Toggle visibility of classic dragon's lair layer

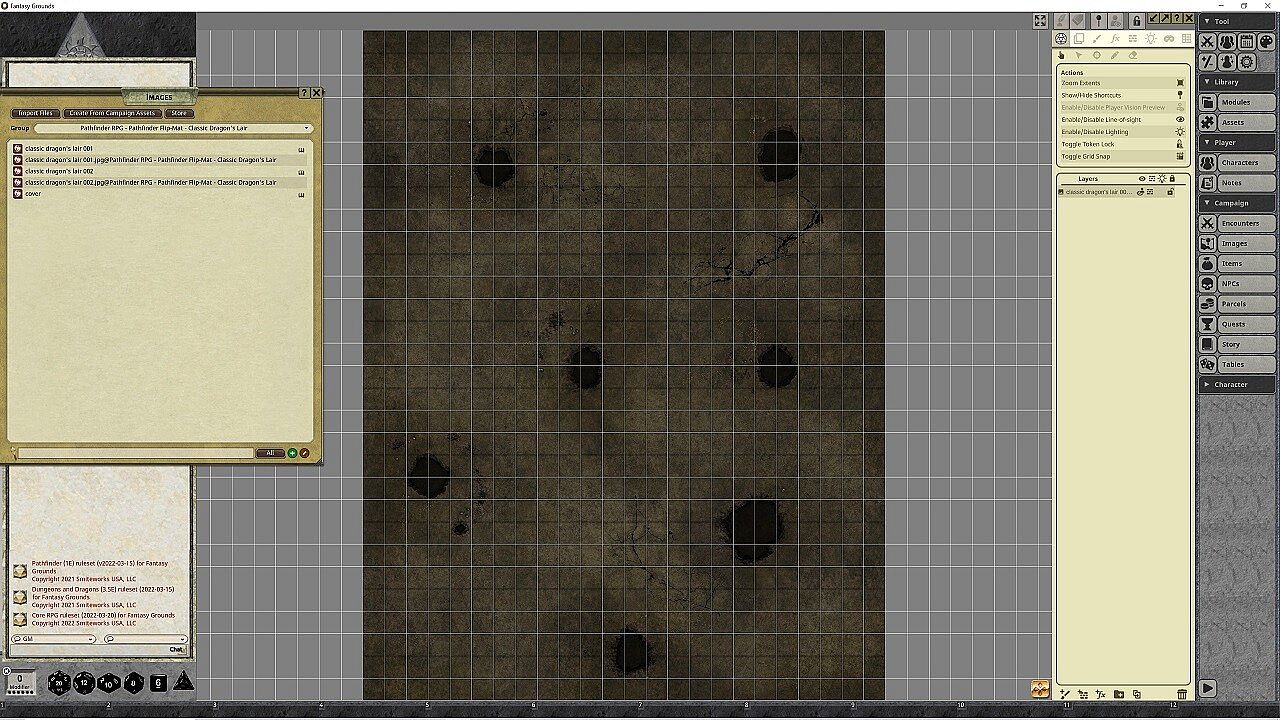[1141, 192]
